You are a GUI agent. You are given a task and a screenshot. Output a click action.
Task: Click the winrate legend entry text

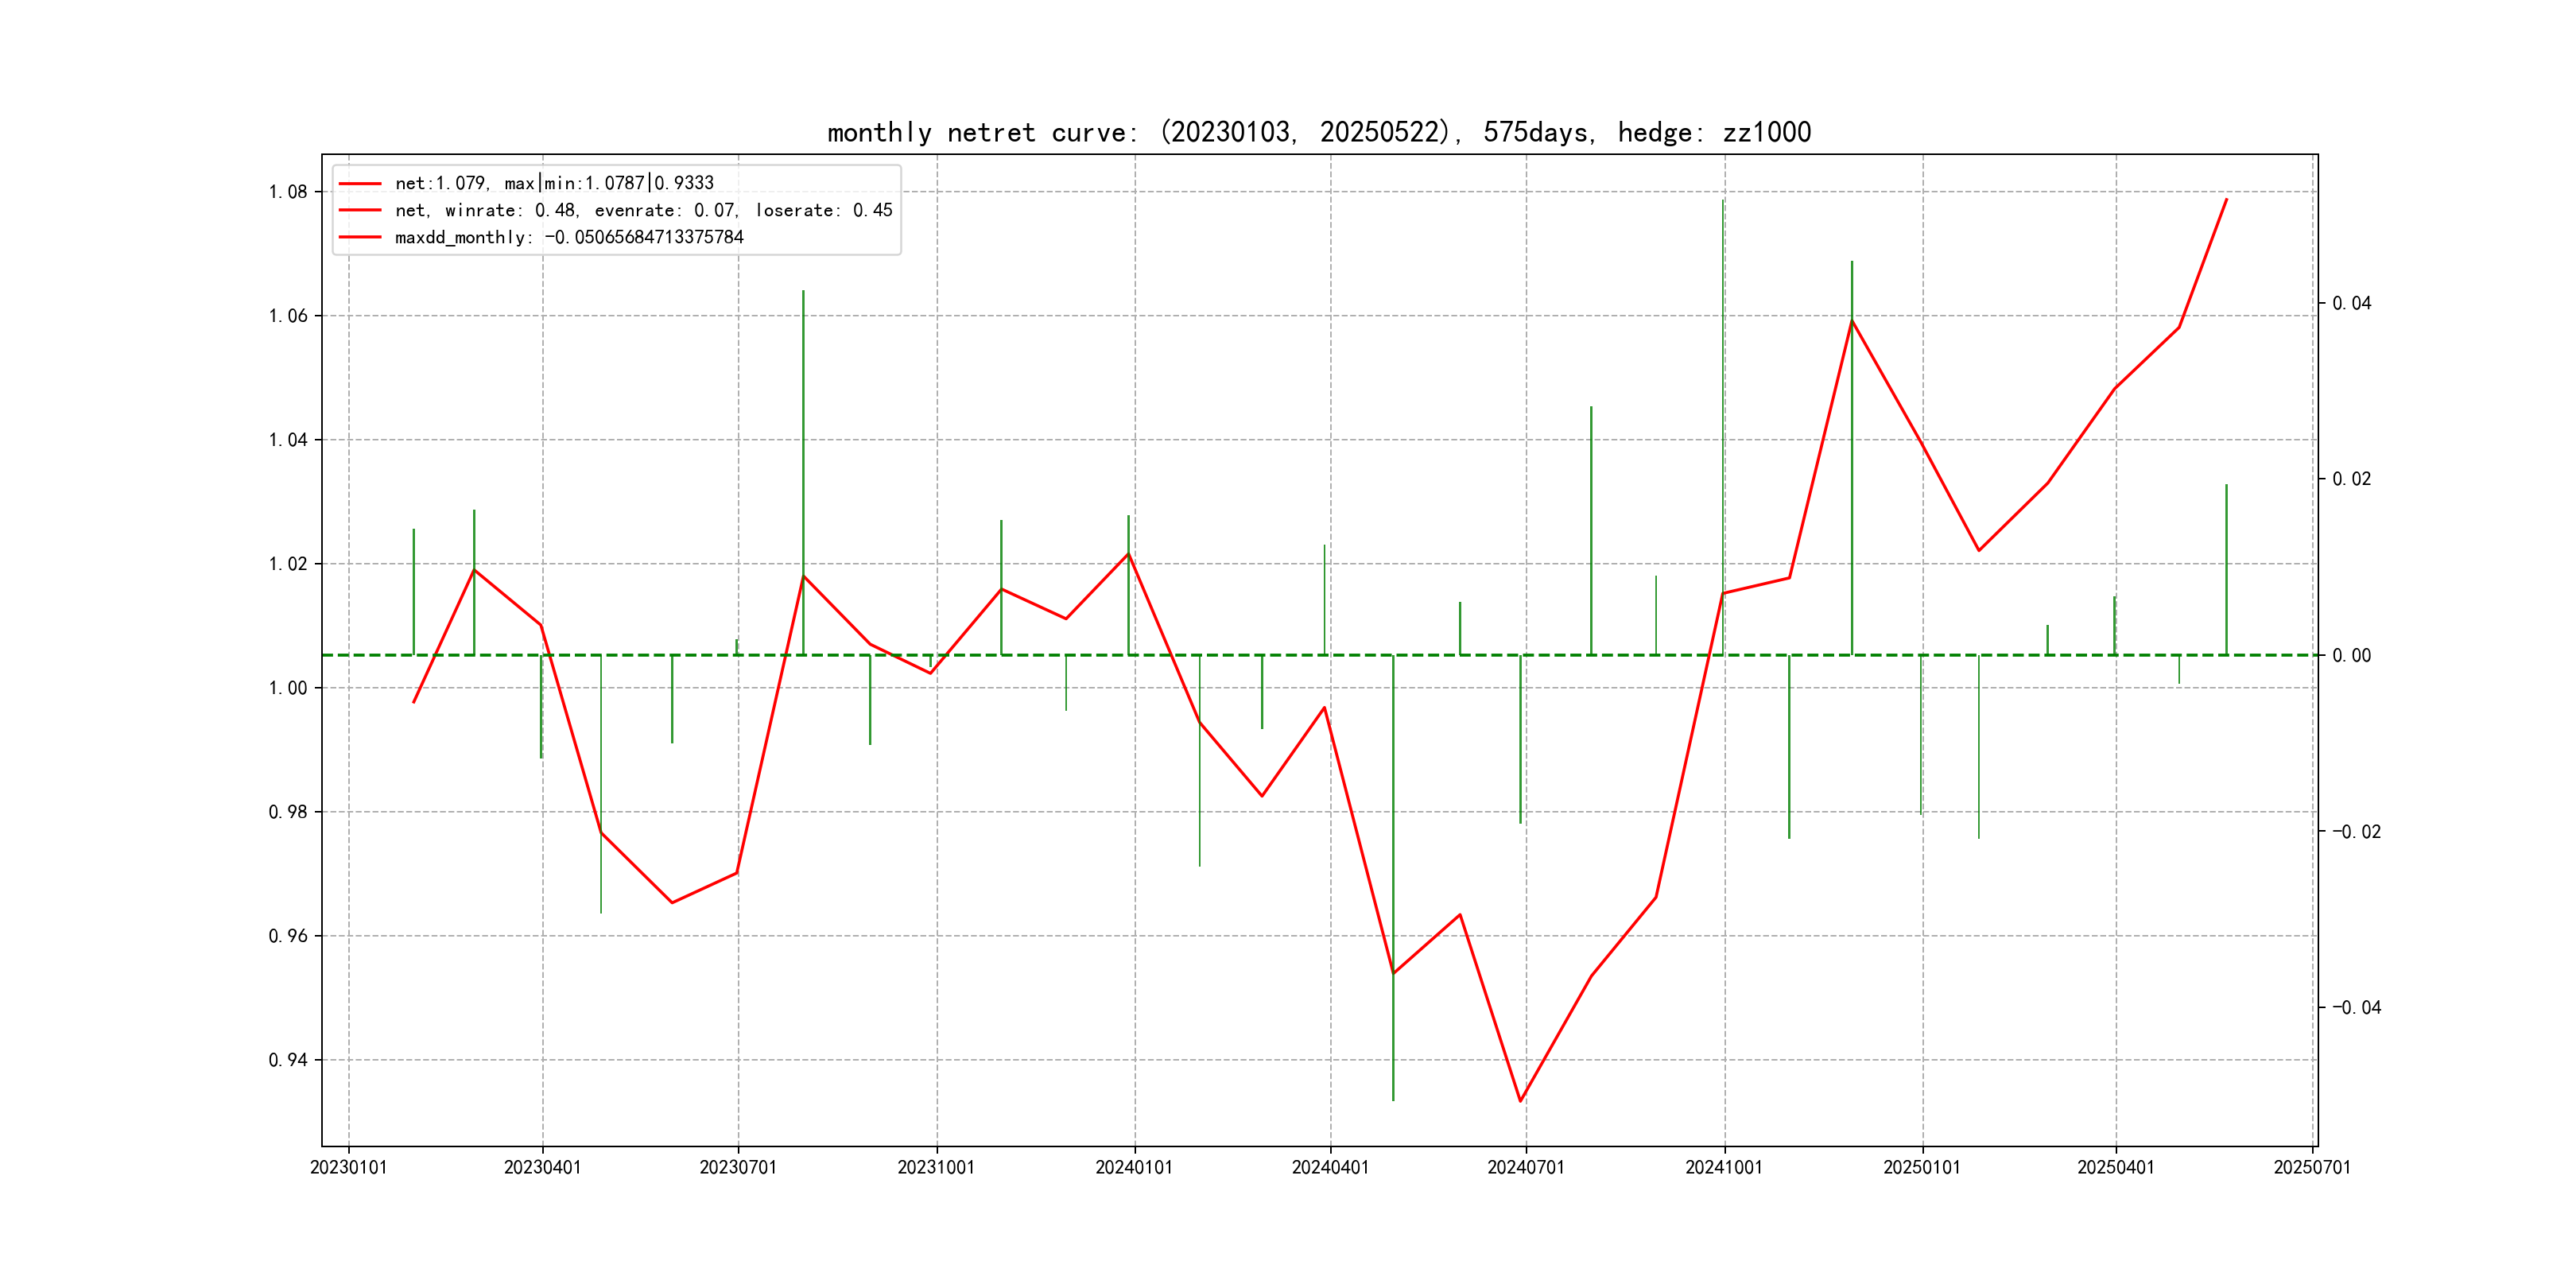pos(643,210)
